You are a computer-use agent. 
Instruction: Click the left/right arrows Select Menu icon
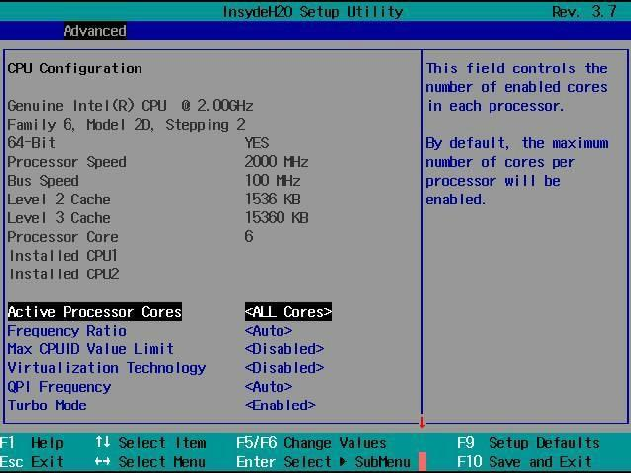(x=103, y=462)
